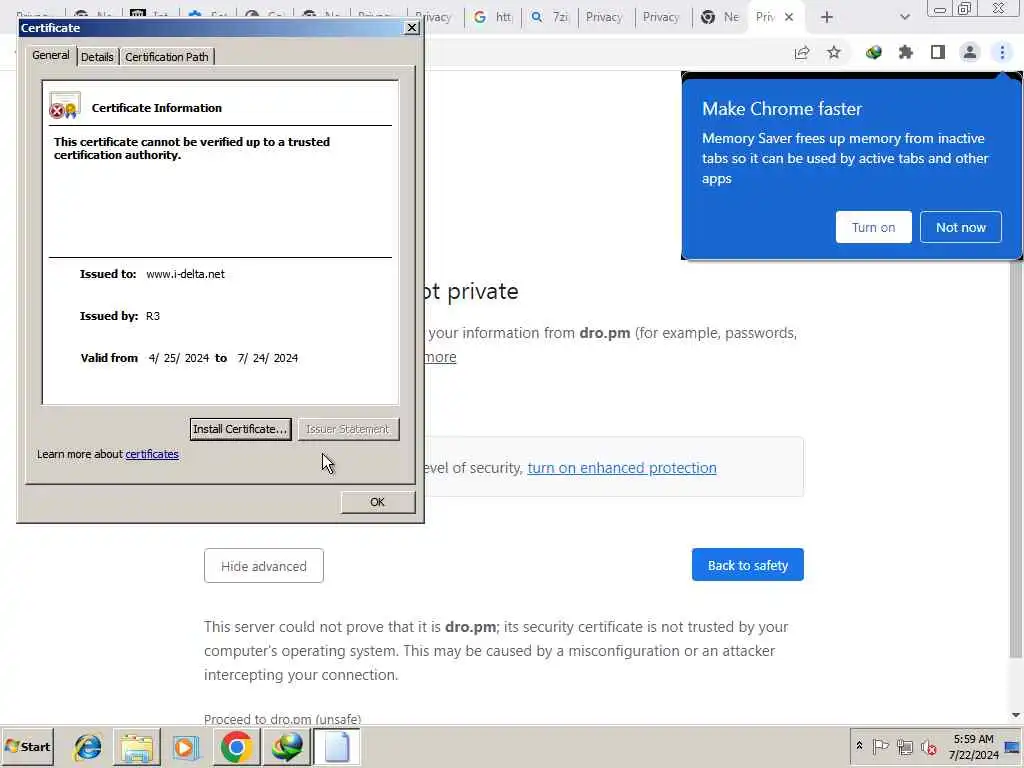Screen dimensions: 1024x768
Task: Click the blank document taskbar icon
Action: click(x=337, y=746)
